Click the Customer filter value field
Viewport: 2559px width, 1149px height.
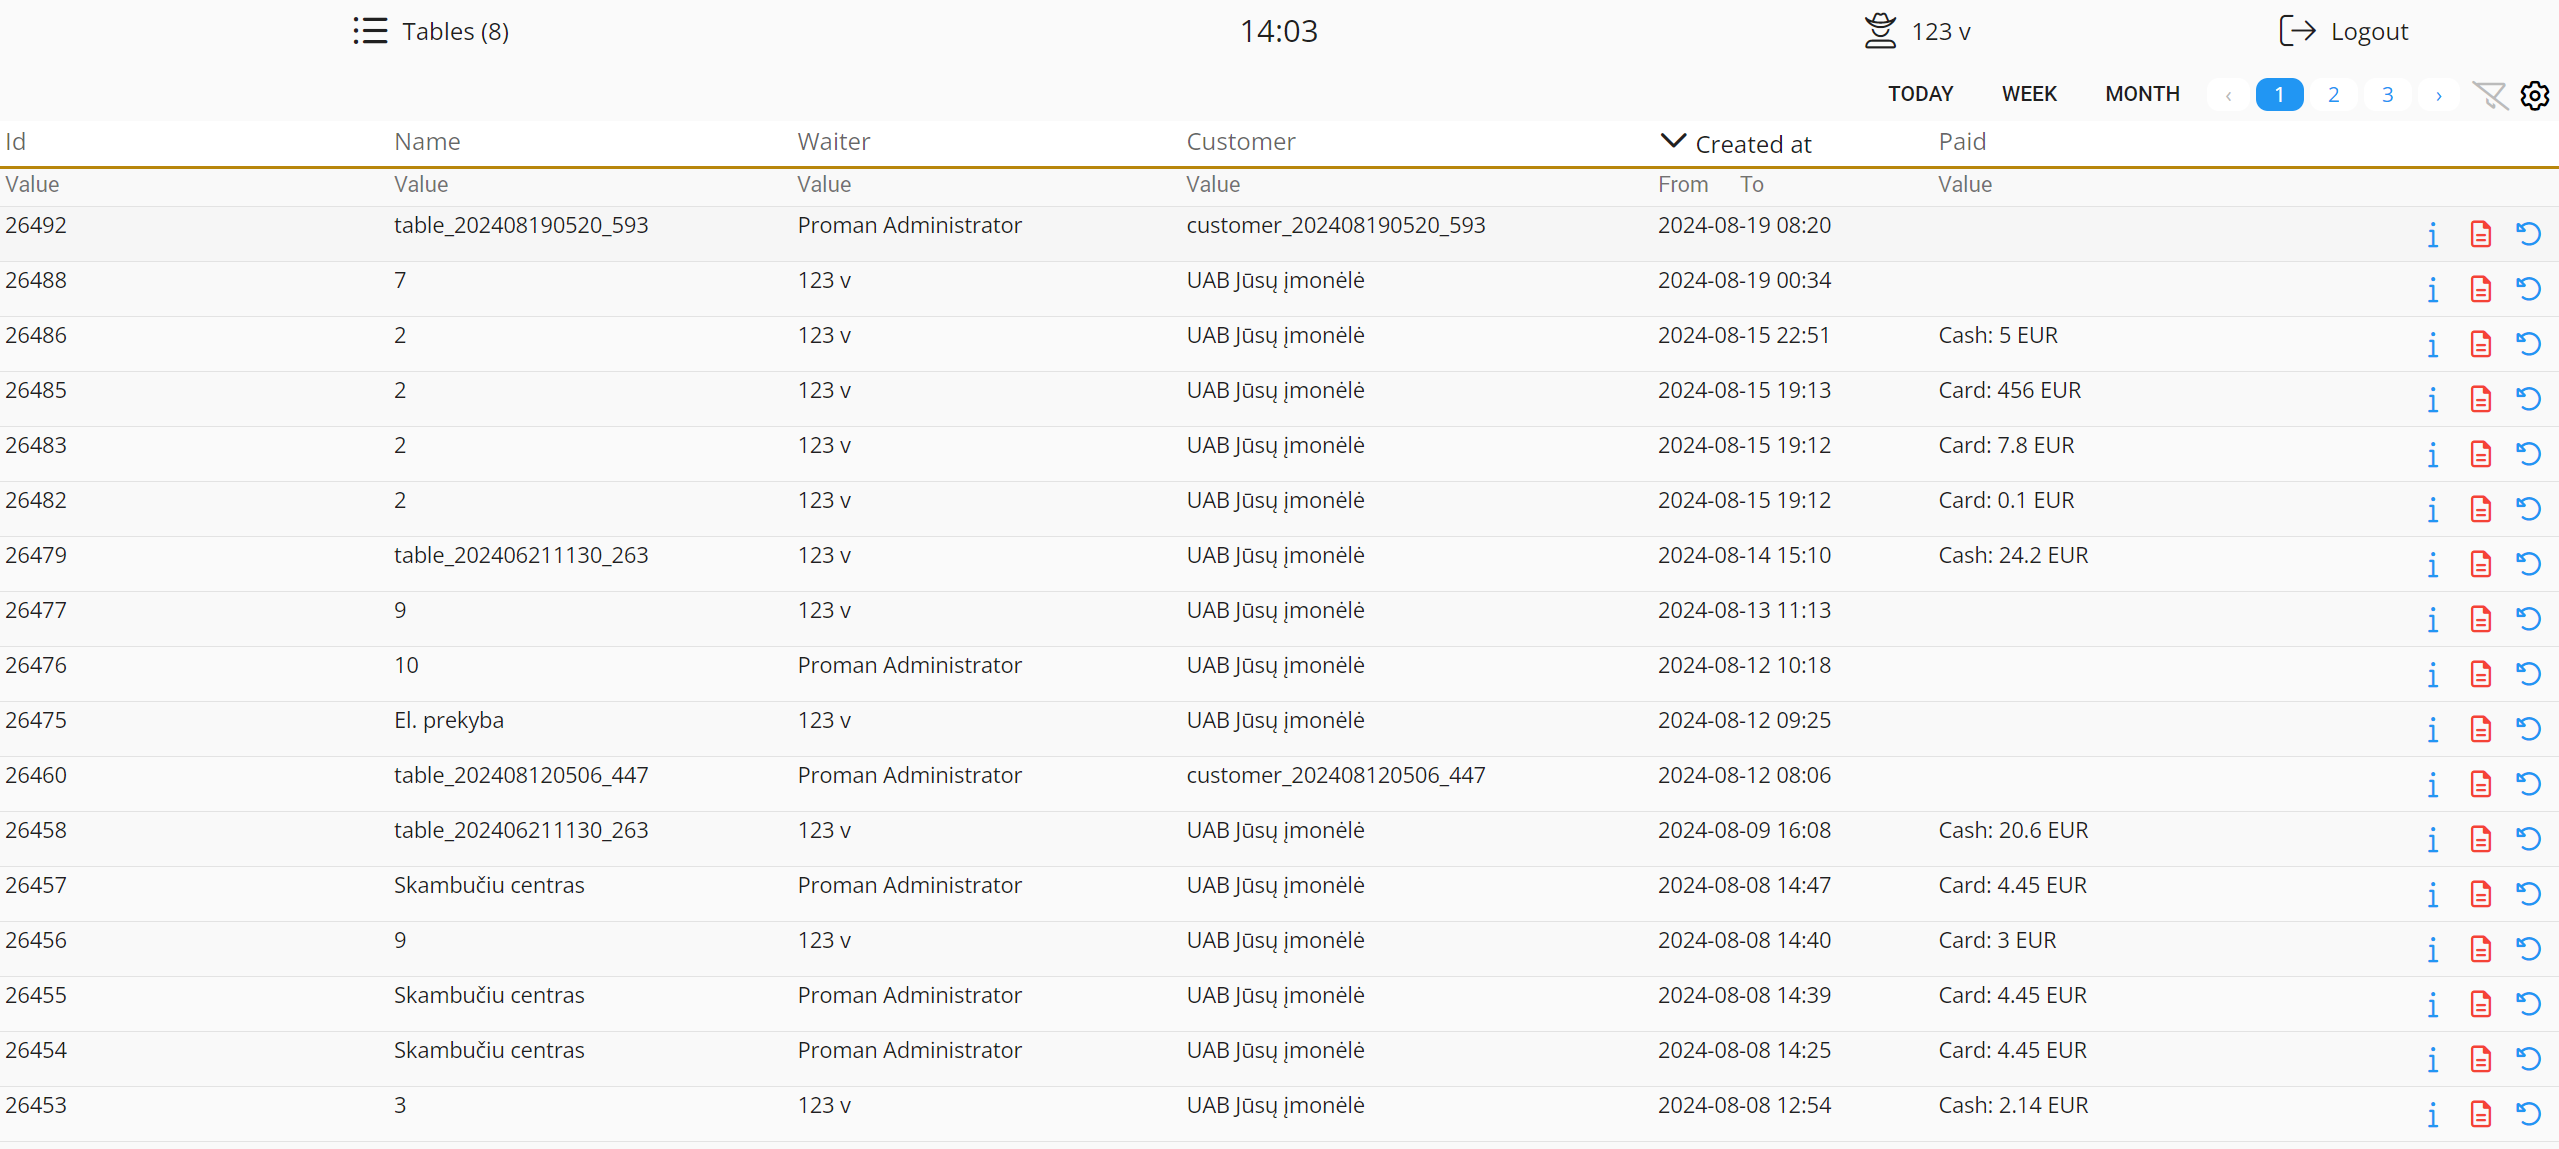[x=1213, y=184]
